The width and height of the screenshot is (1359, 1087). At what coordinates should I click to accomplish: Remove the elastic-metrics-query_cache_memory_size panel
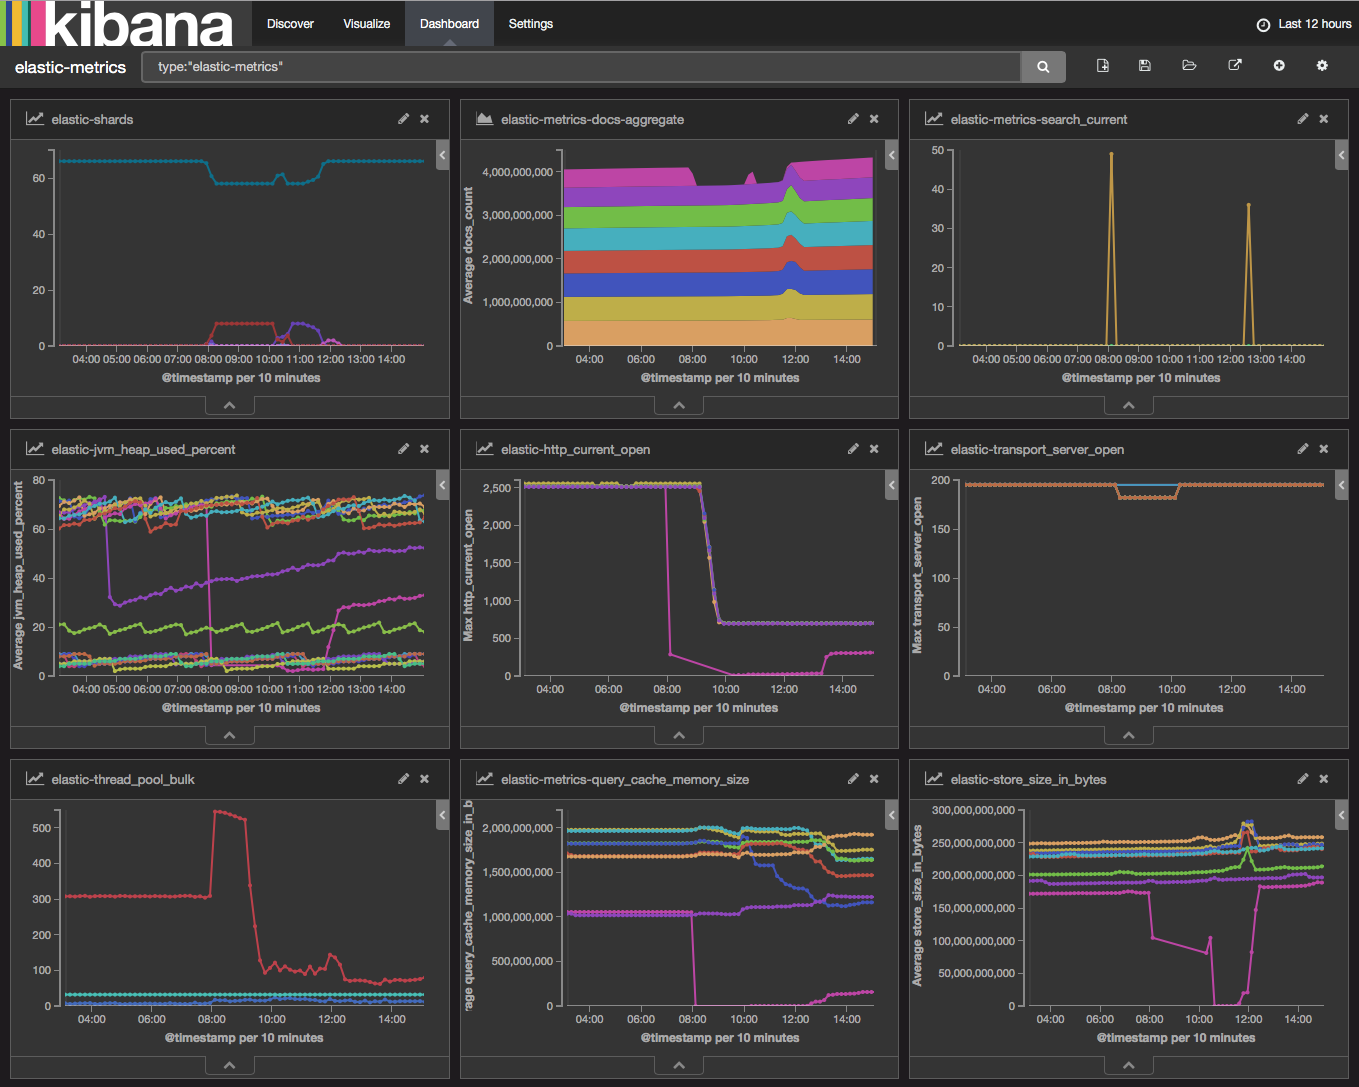point(874,779)
